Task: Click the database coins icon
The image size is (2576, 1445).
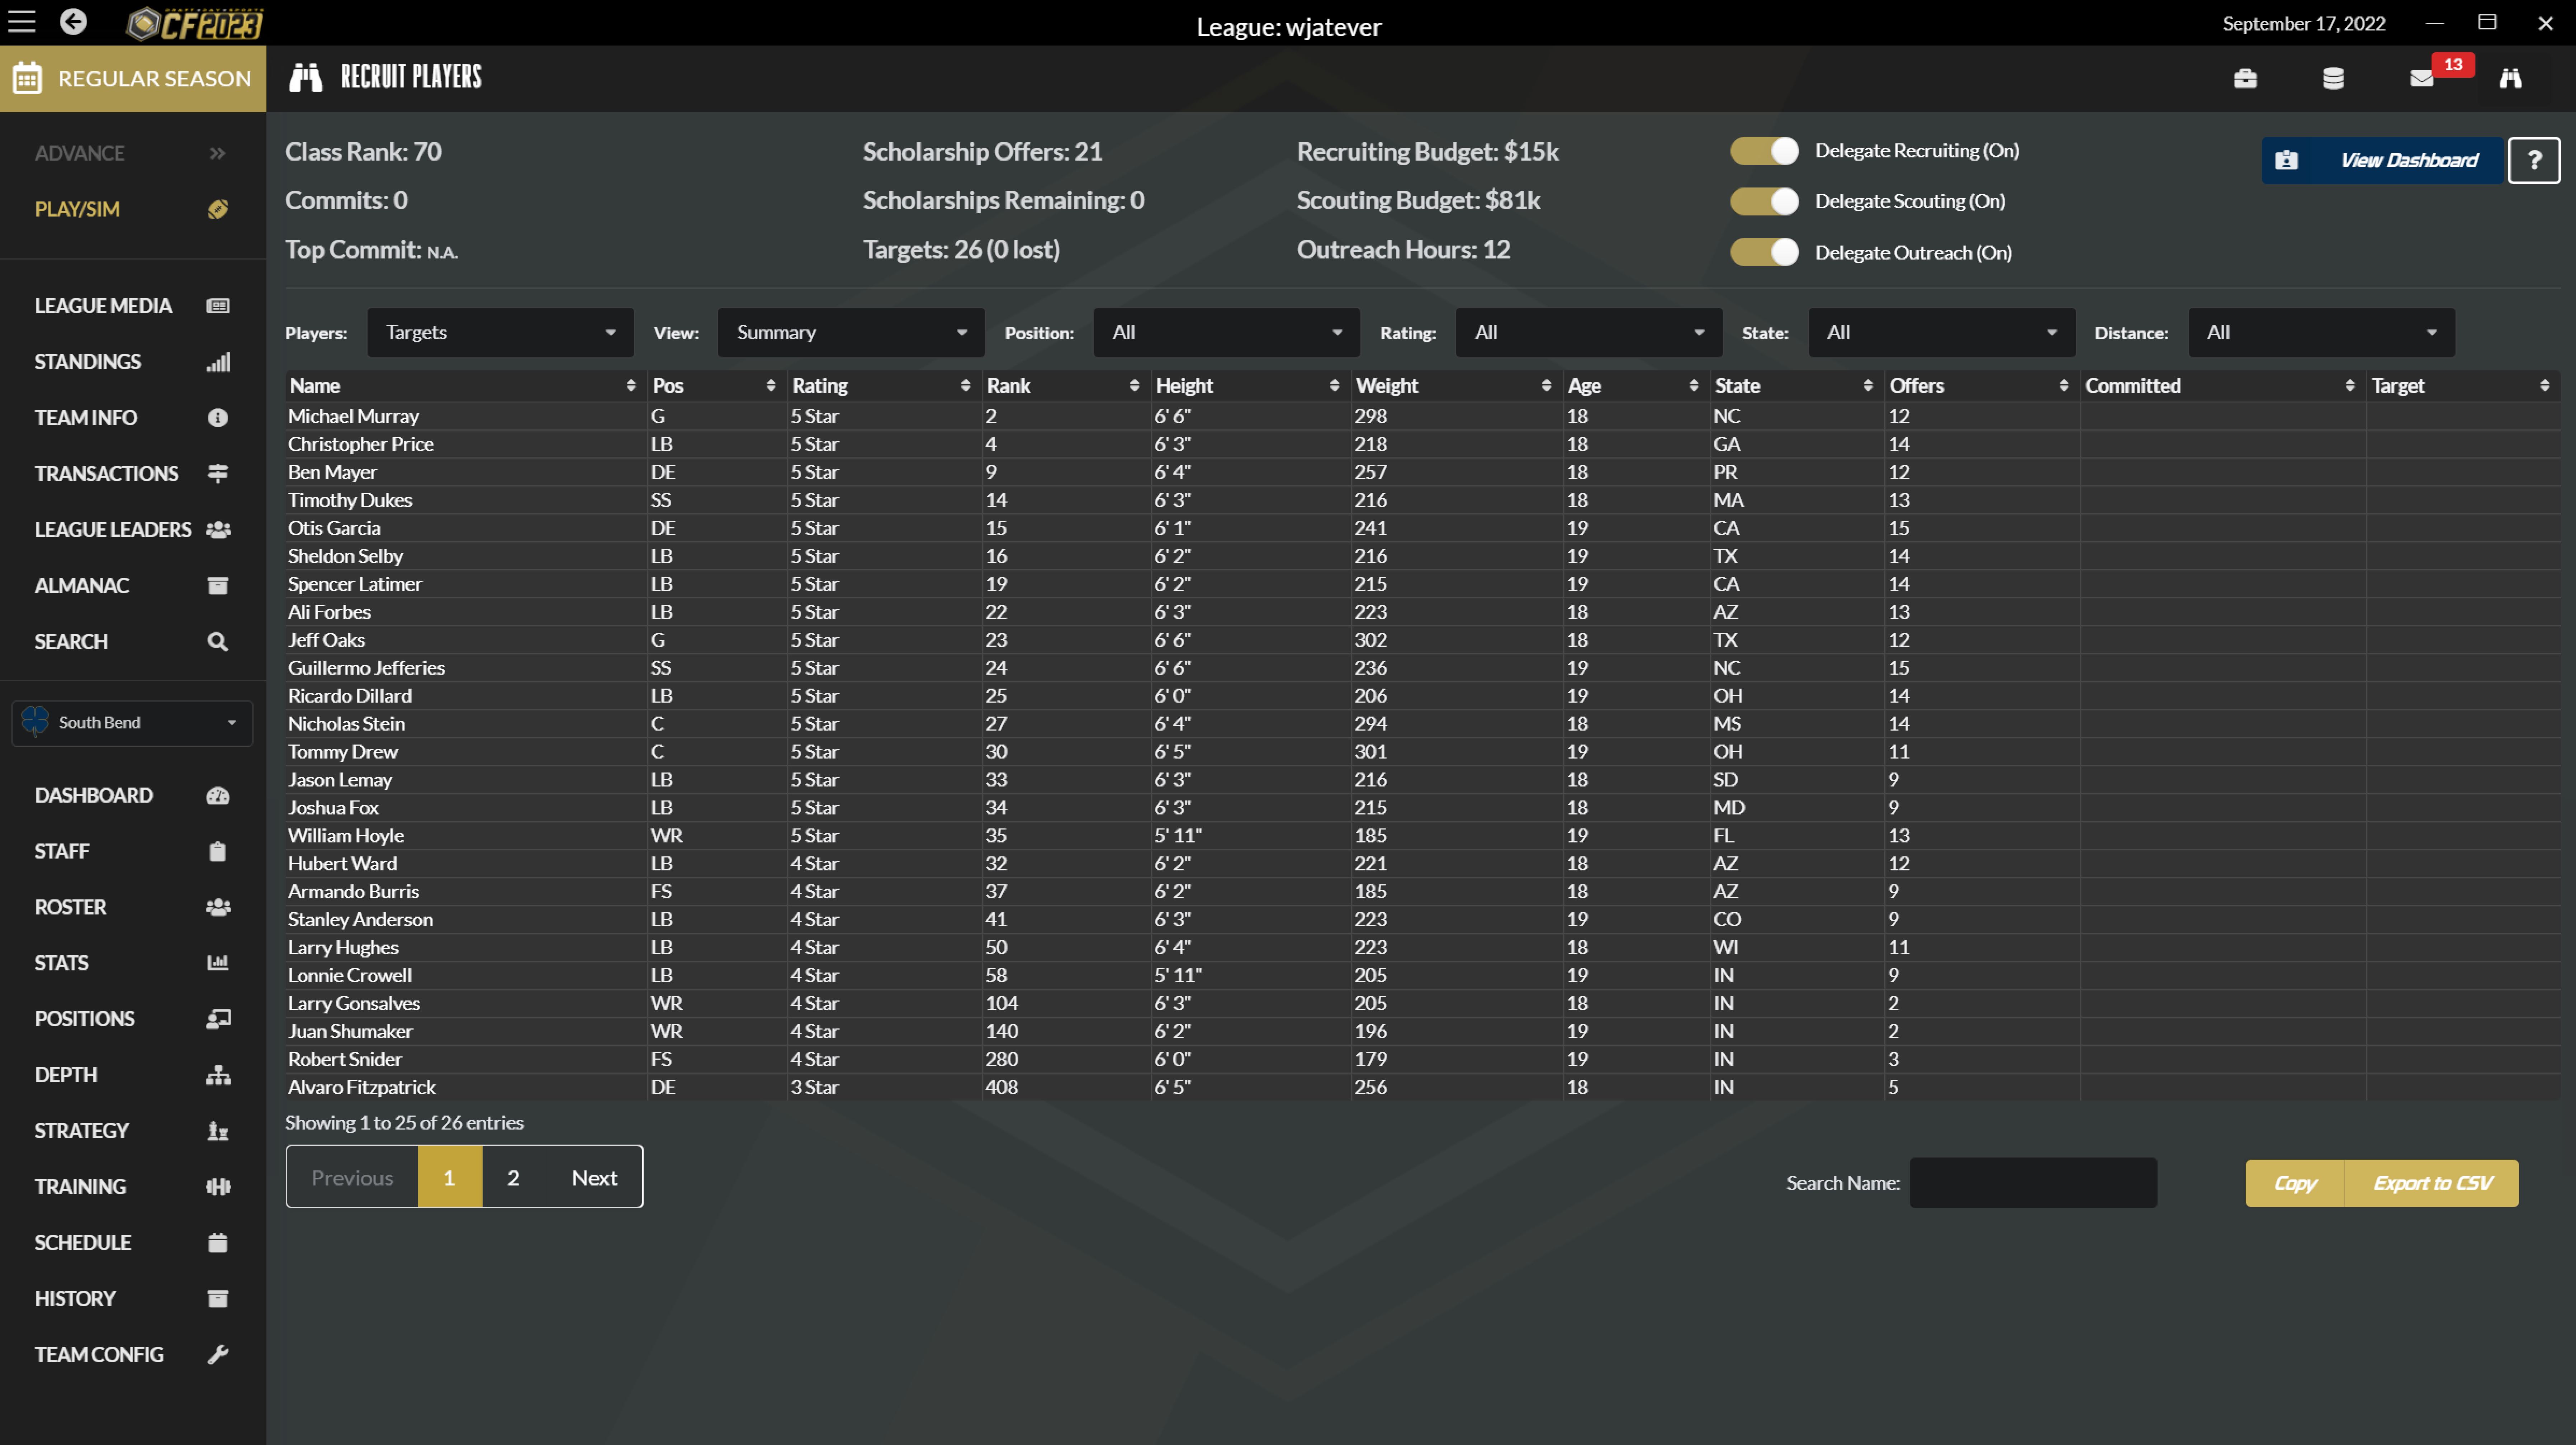Action: (x=2333, y=78)
